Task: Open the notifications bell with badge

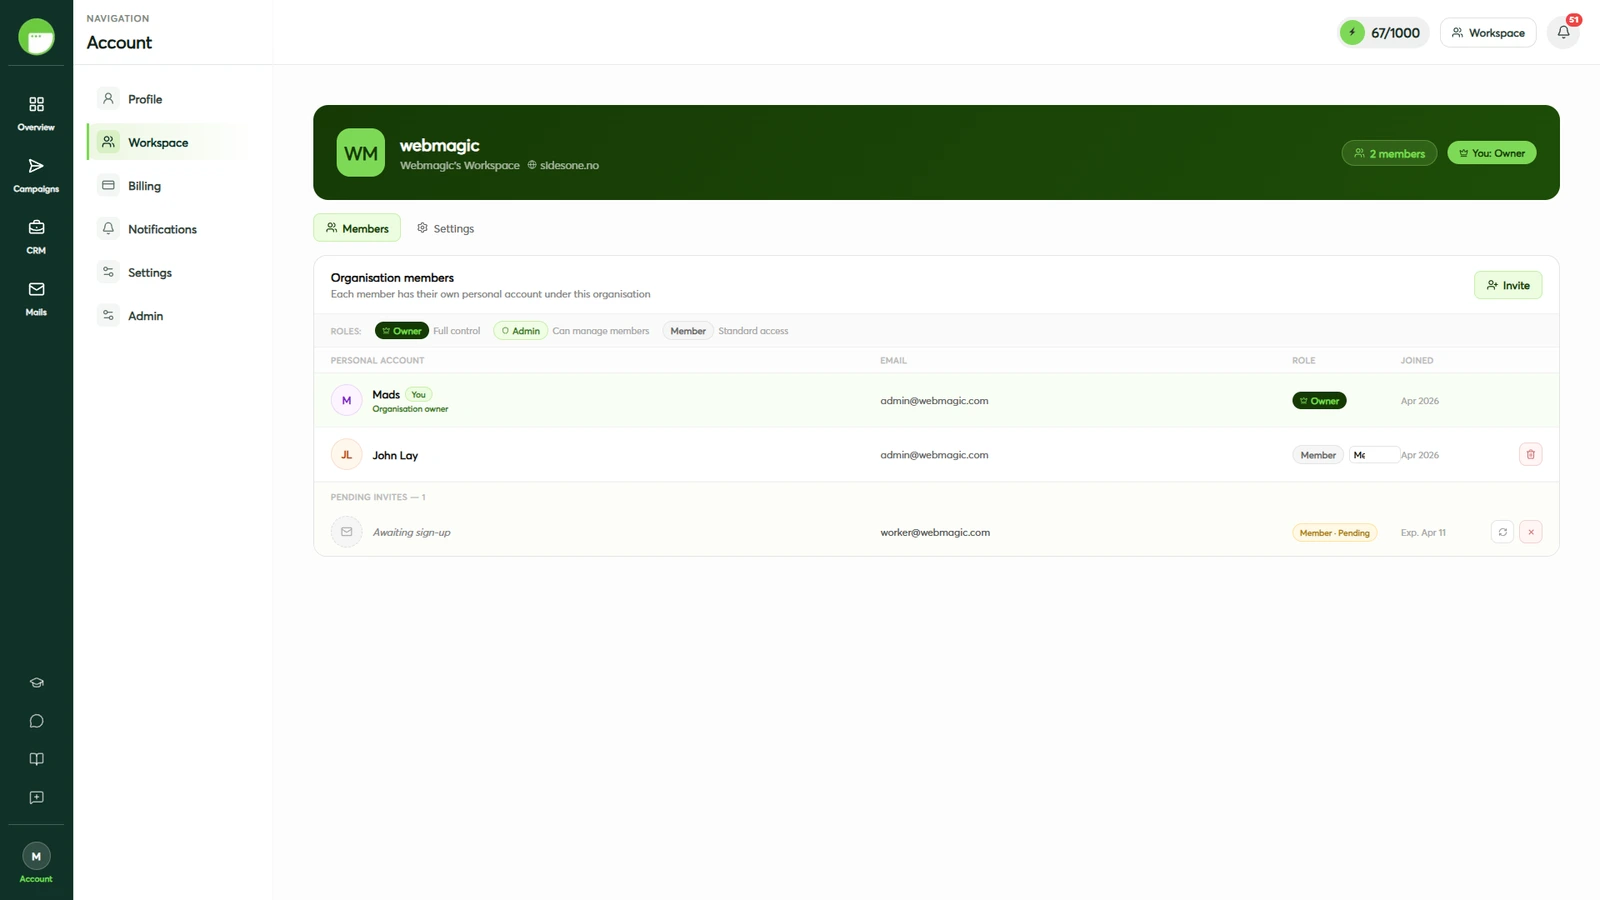Action: pos(1564,32)
